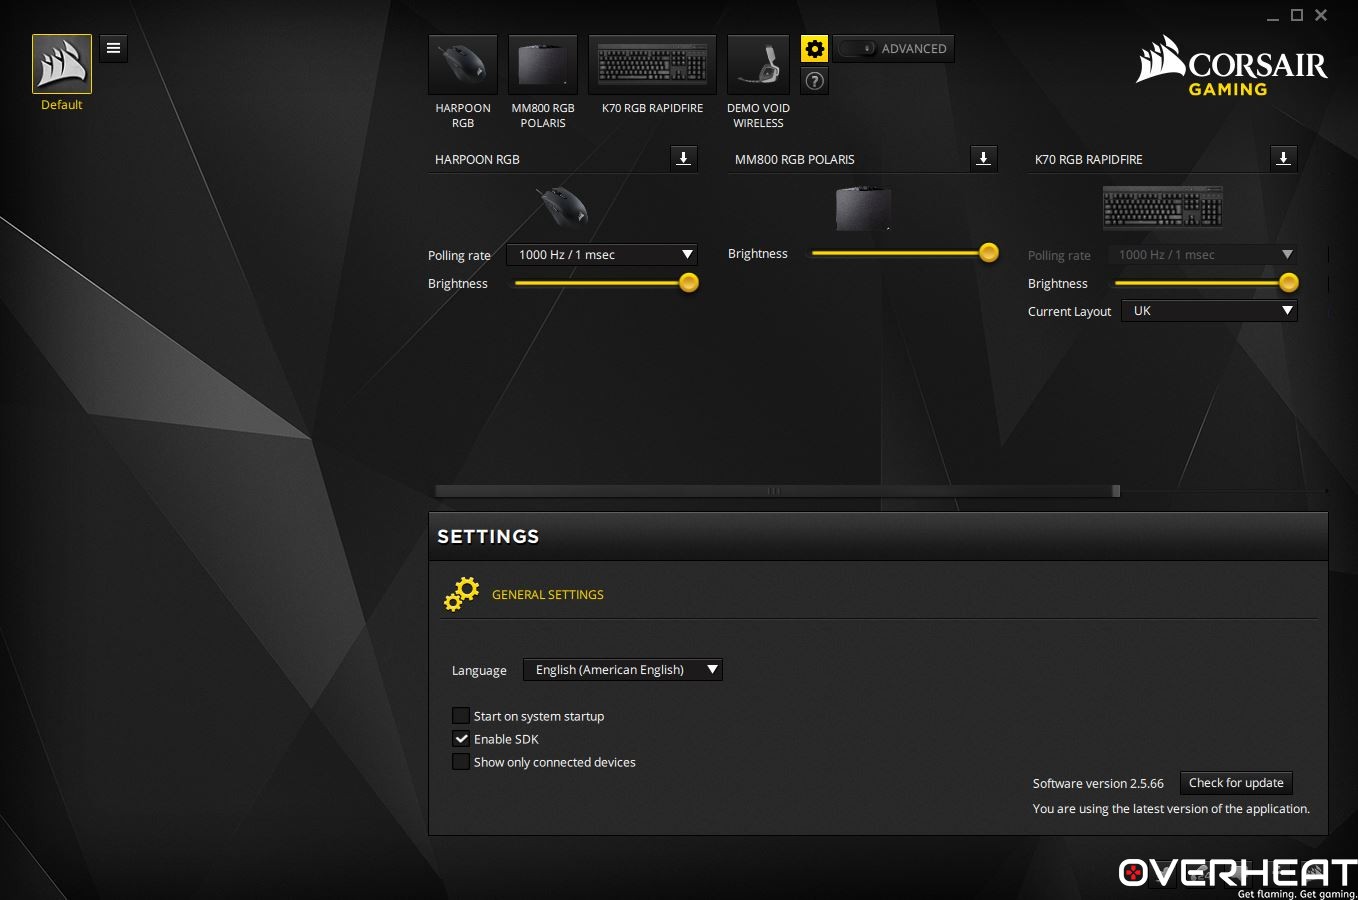Select the K70 RGB RAPIDFIRE keyboard icon

pos(652,66)
